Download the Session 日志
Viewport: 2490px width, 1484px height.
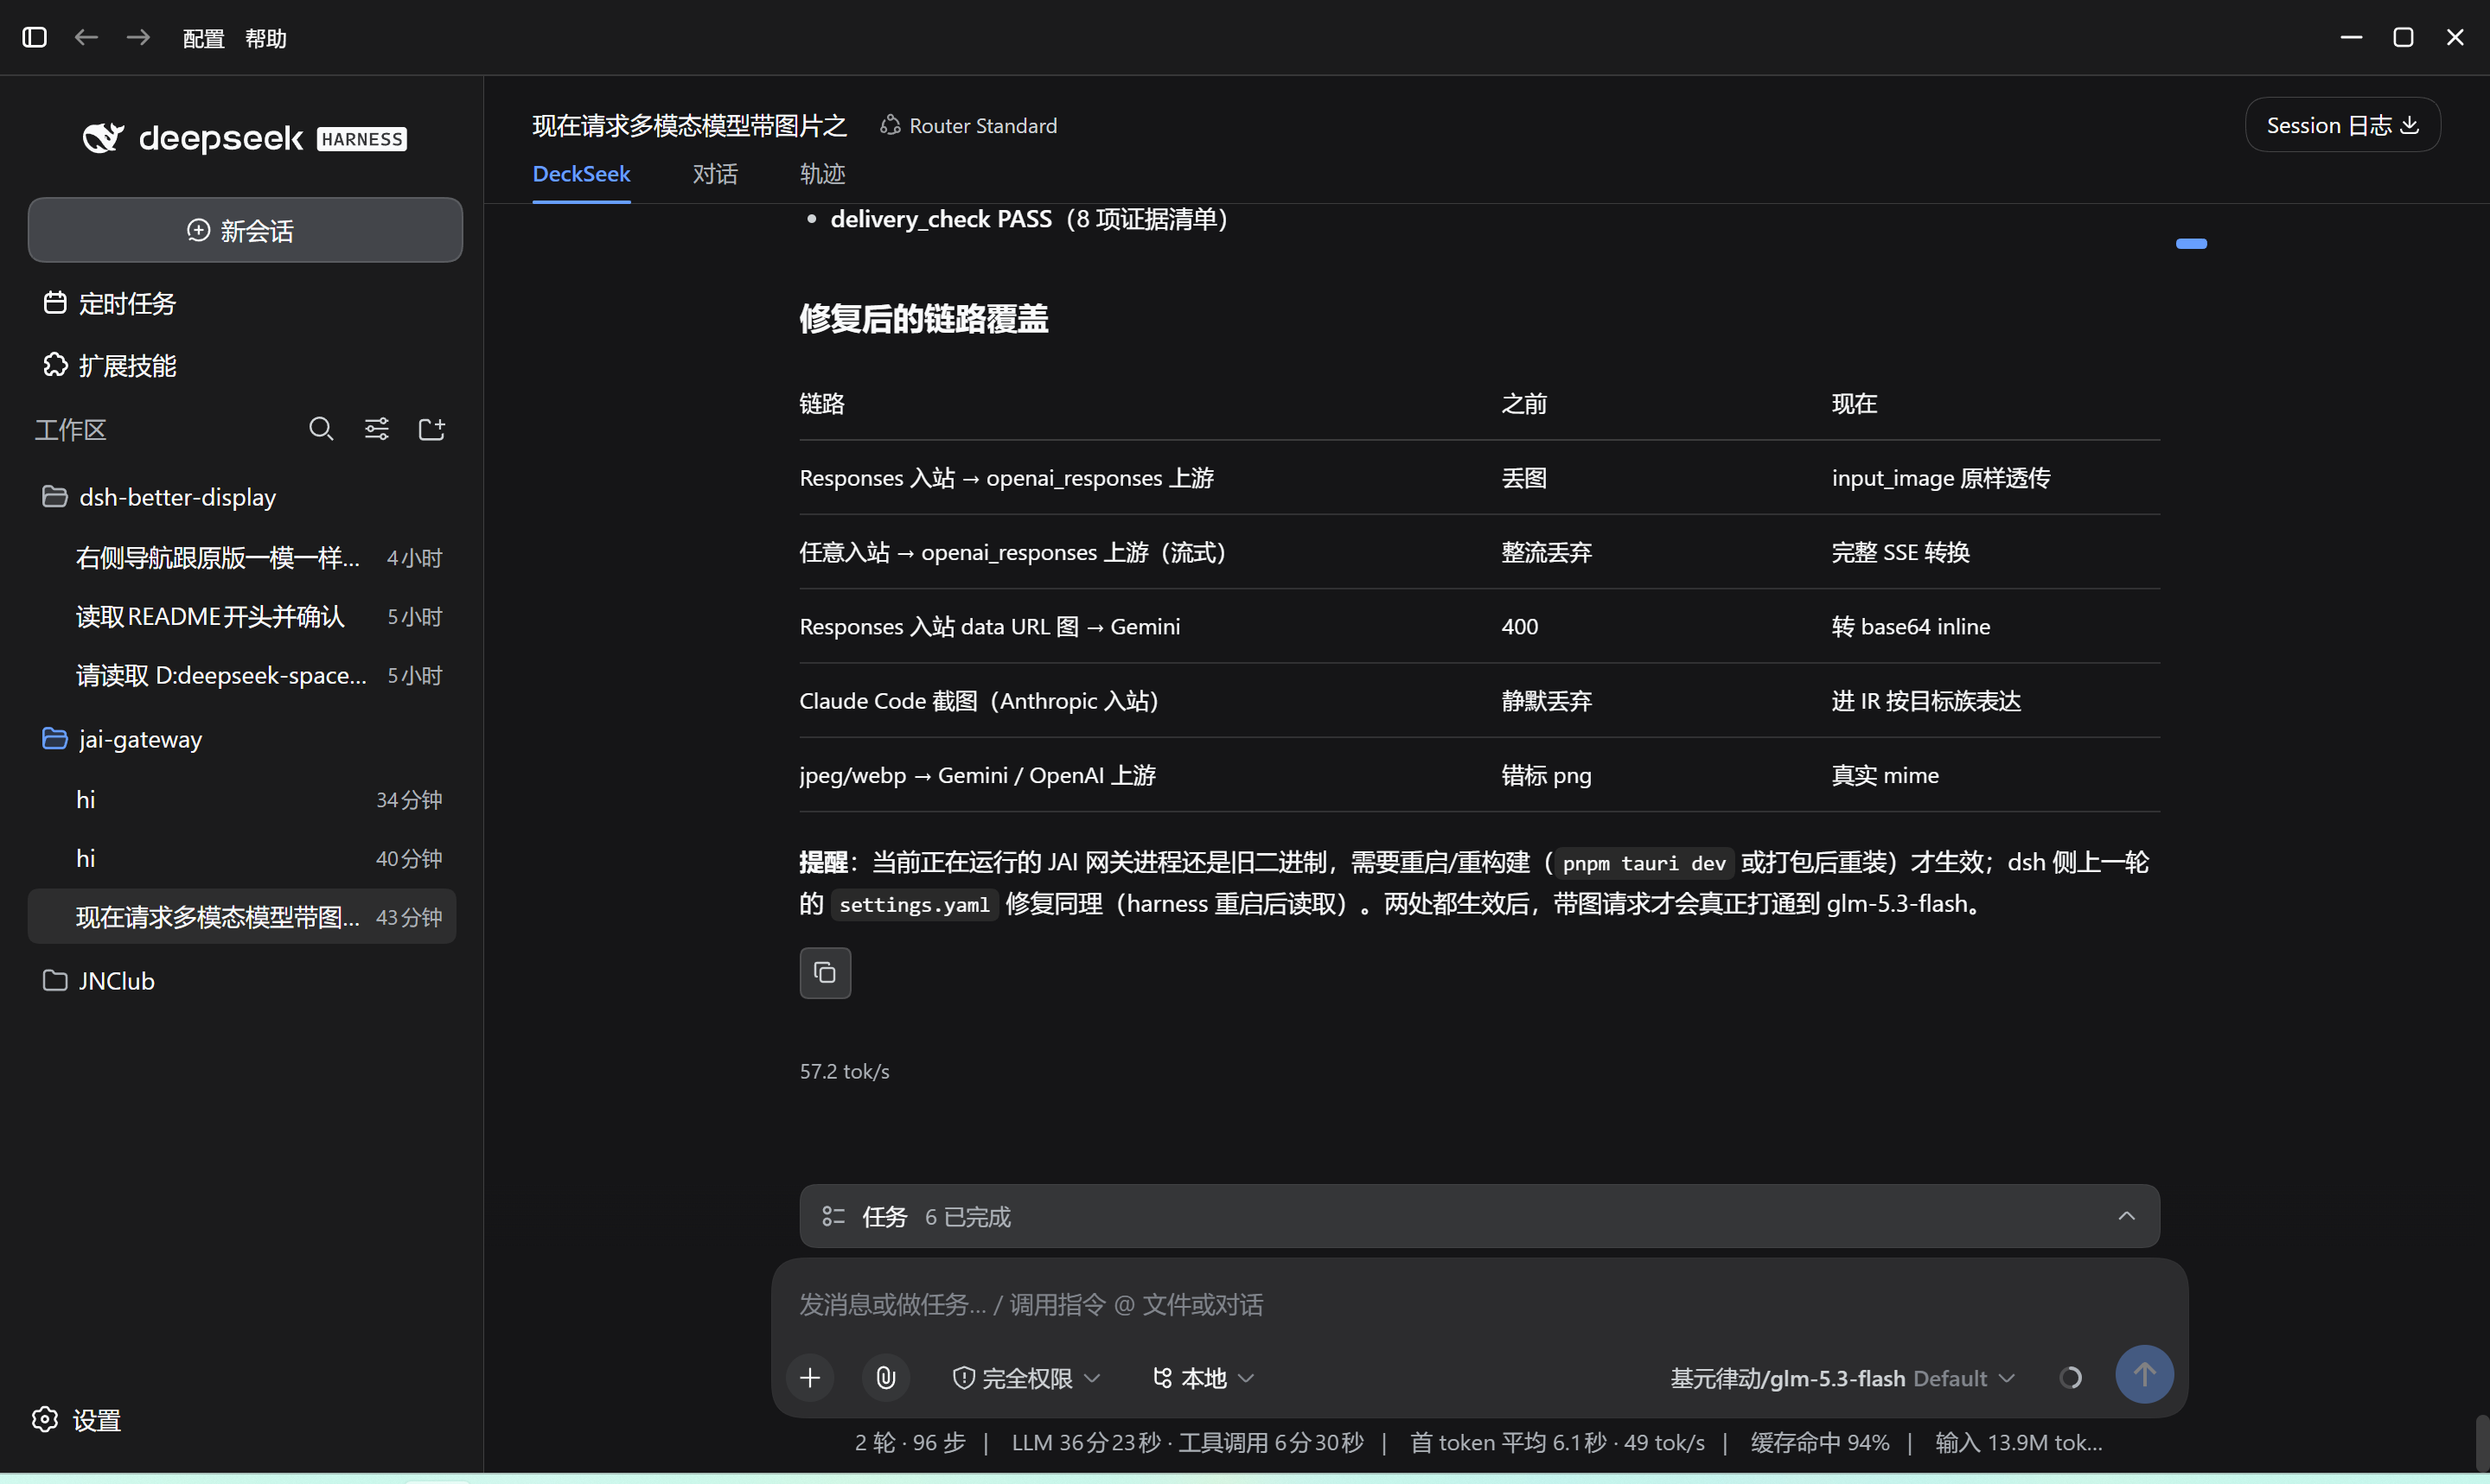click(2342, 125)
